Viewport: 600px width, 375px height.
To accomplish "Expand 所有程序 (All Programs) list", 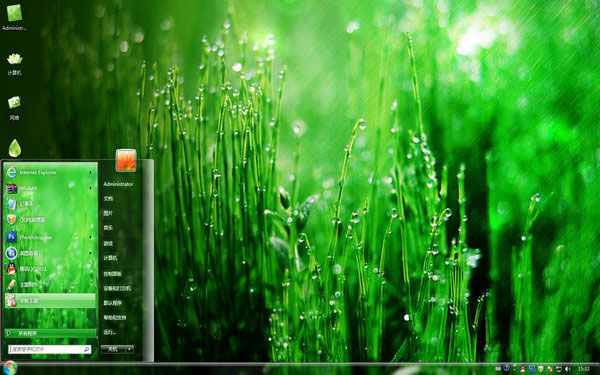I will [50, 333].
